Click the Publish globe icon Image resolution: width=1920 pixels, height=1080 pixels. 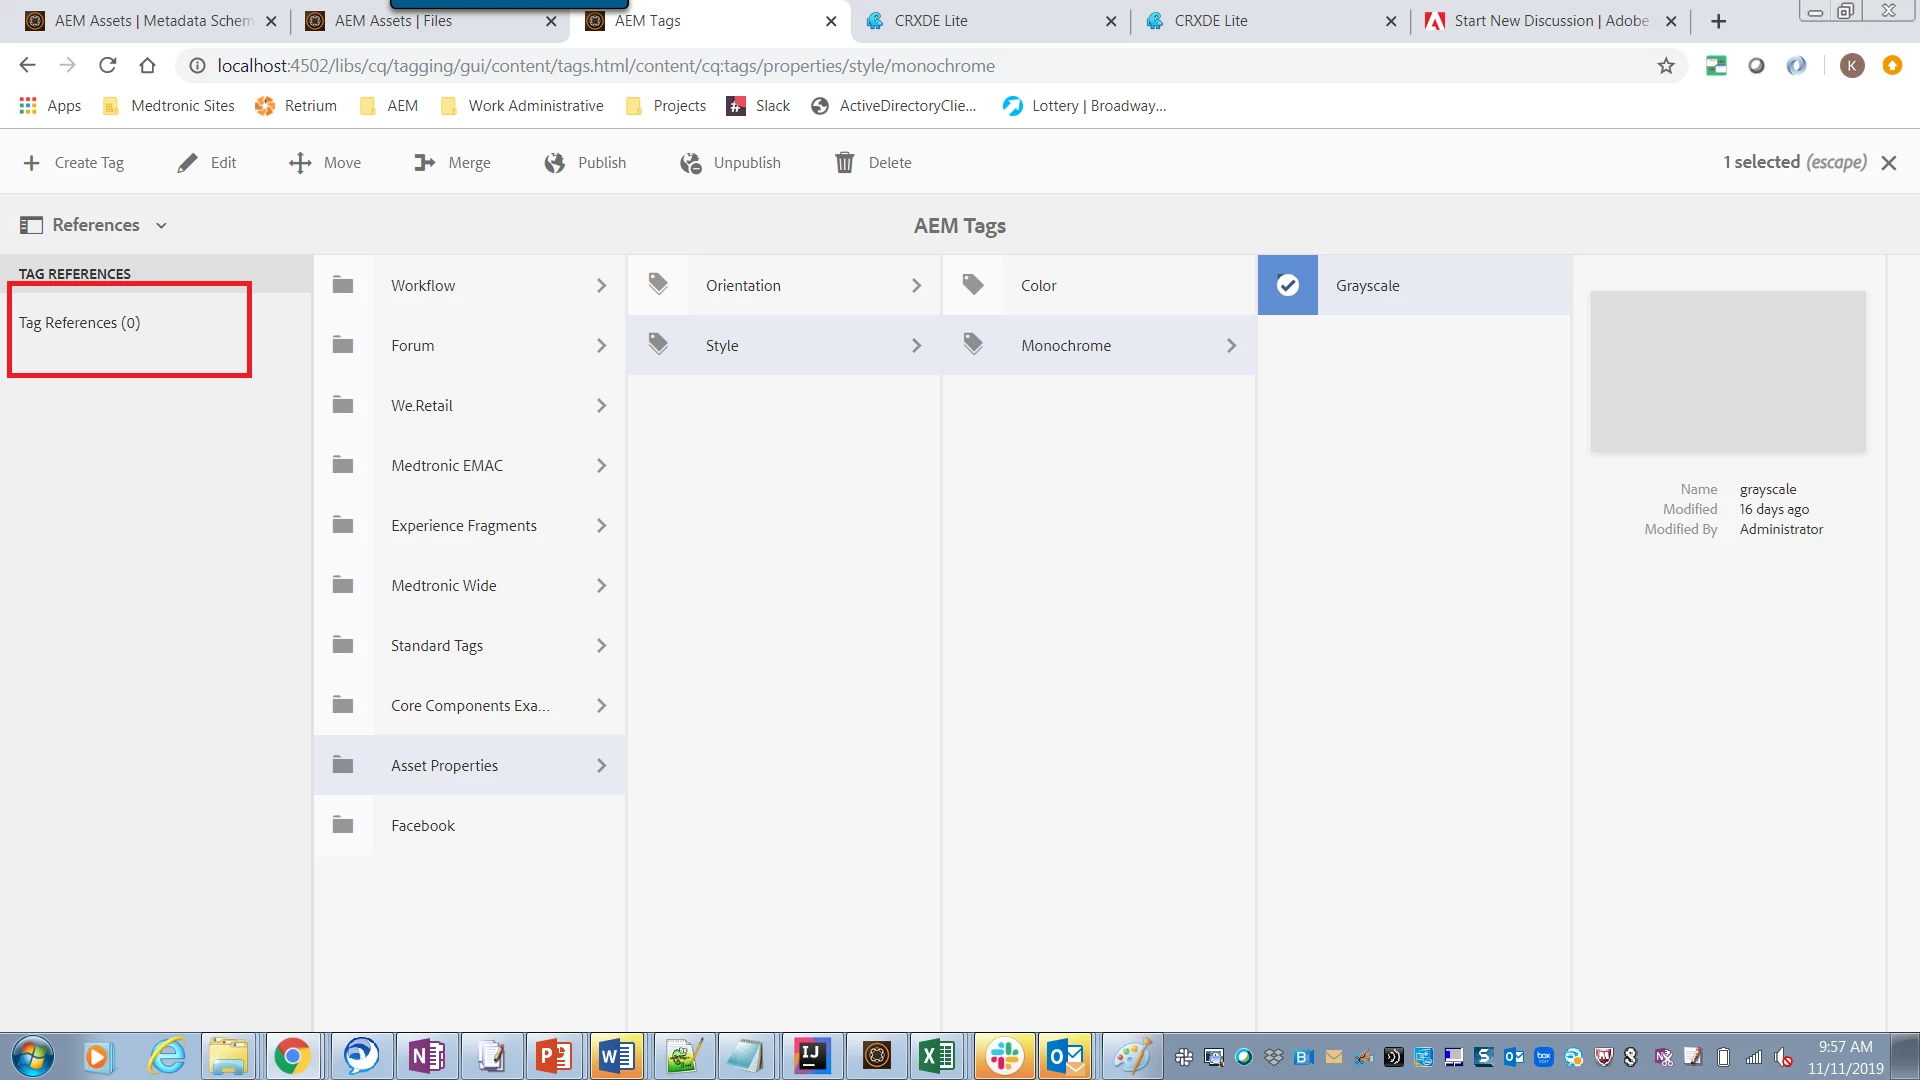pyautogui.click(x=555, y=163)
